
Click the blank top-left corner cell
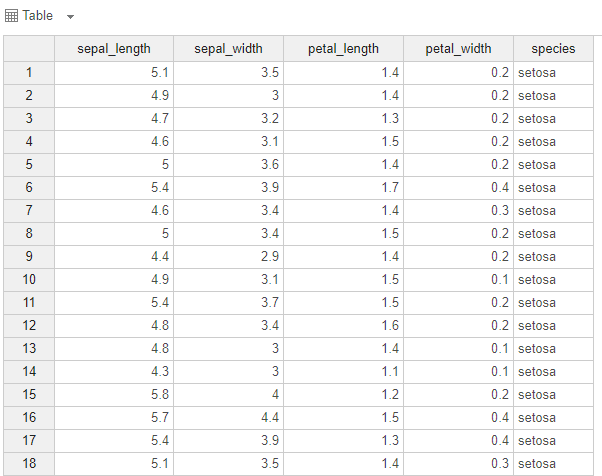coord(29,49)
